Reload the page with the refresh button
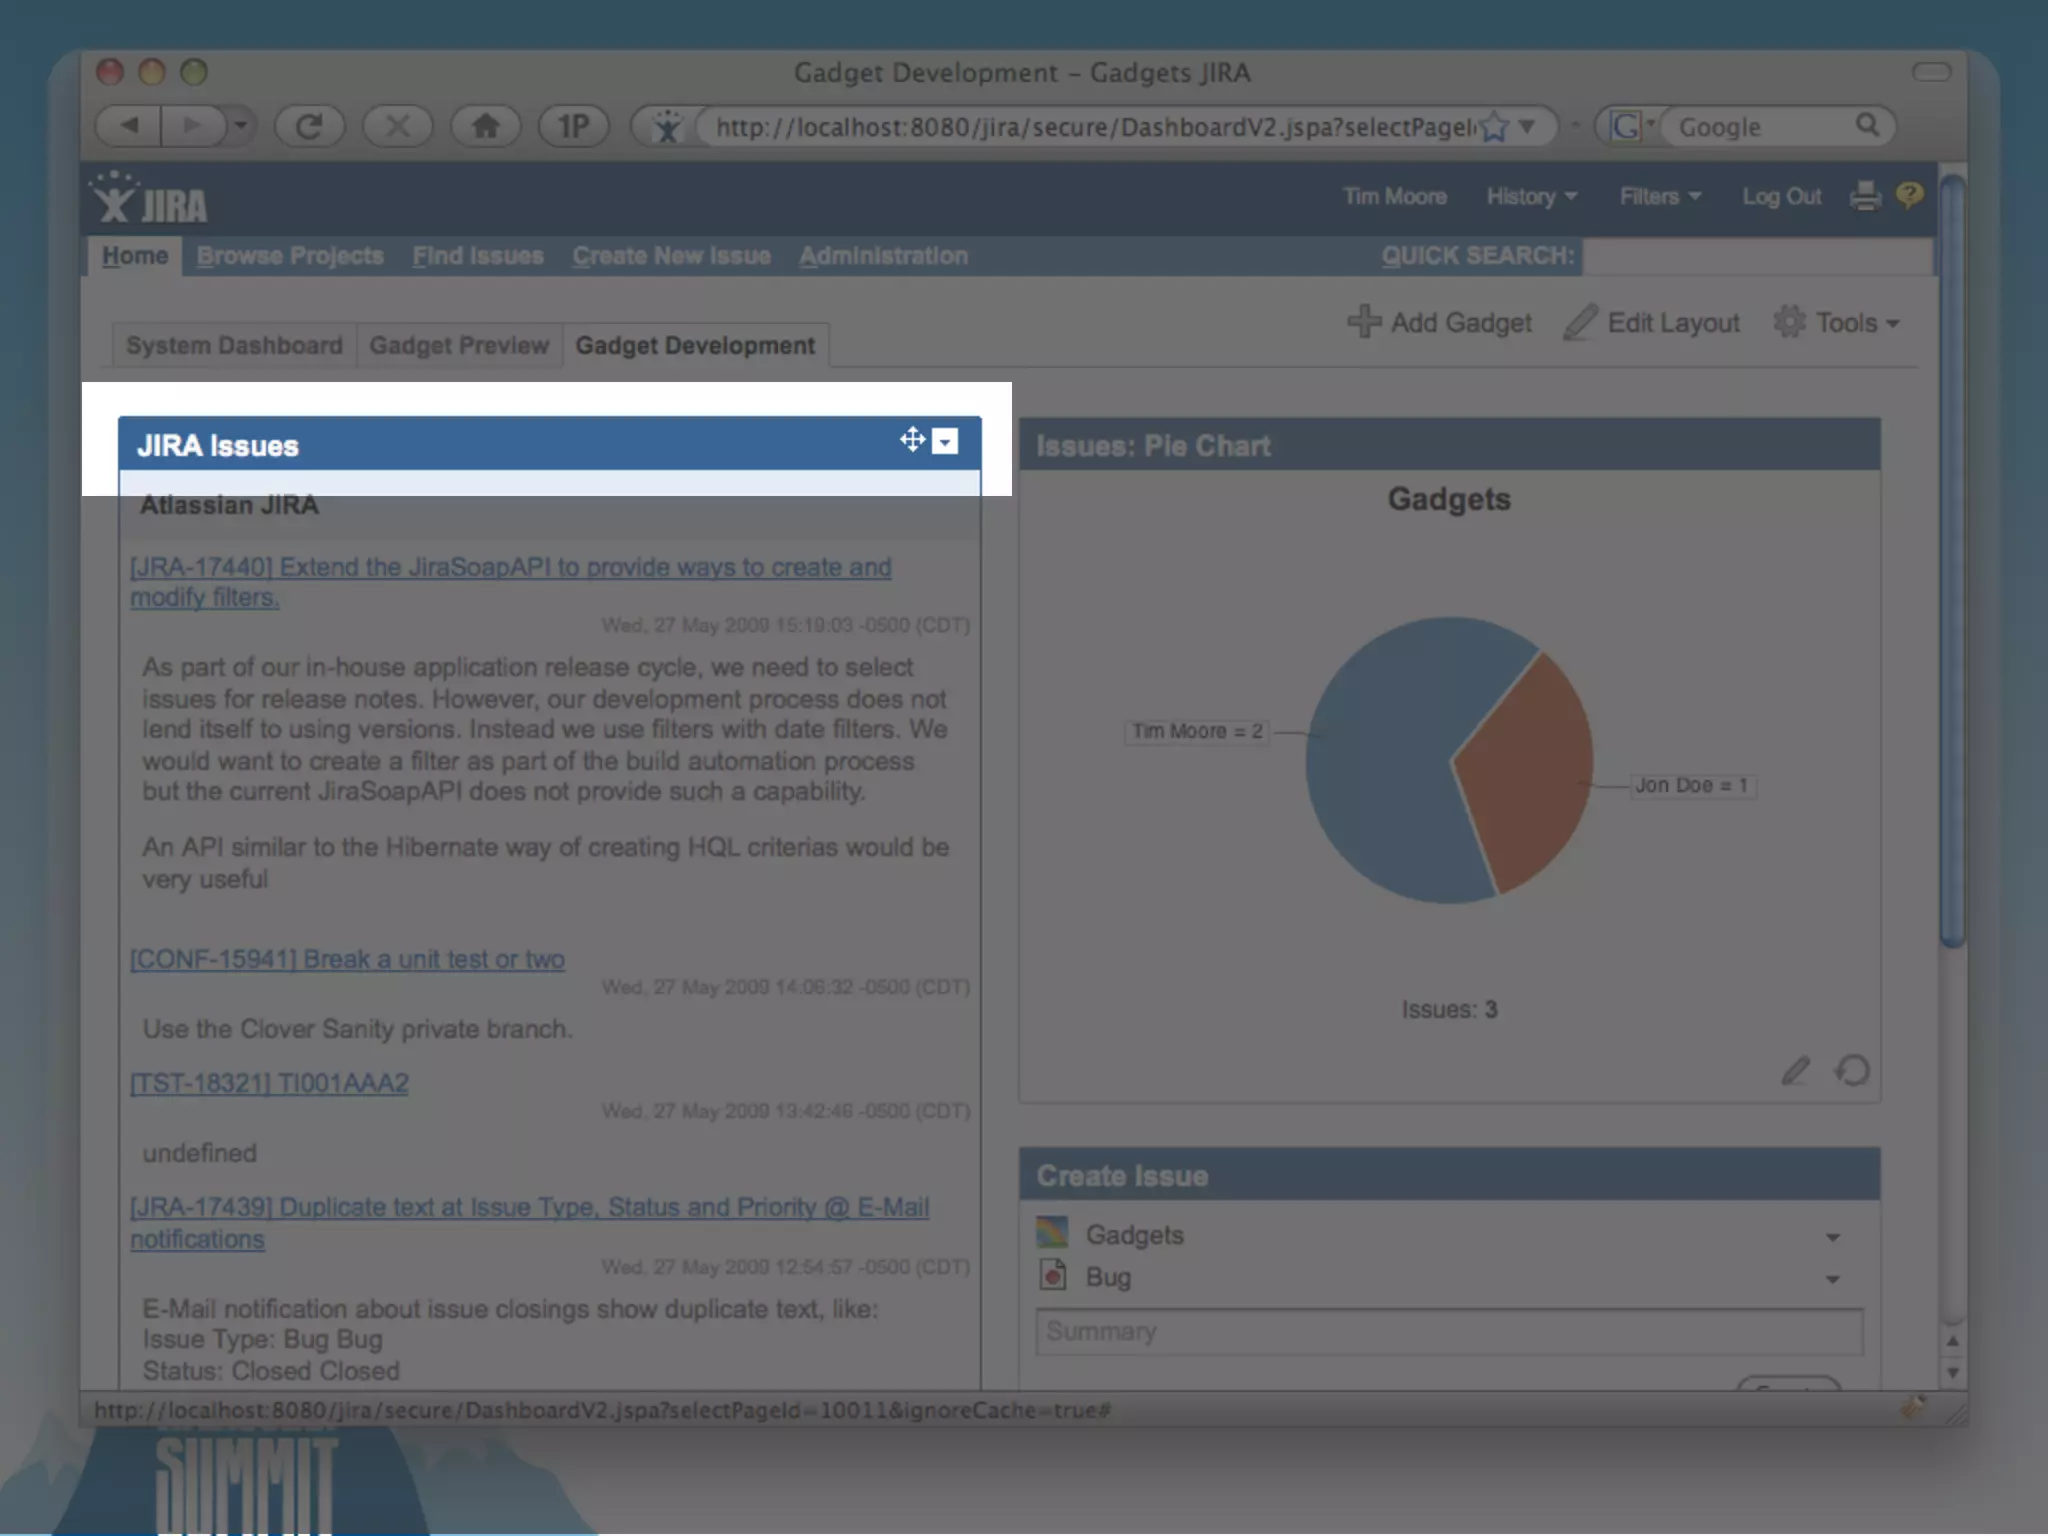This screenshot has width=2048, height=1536. pos(309,126)
